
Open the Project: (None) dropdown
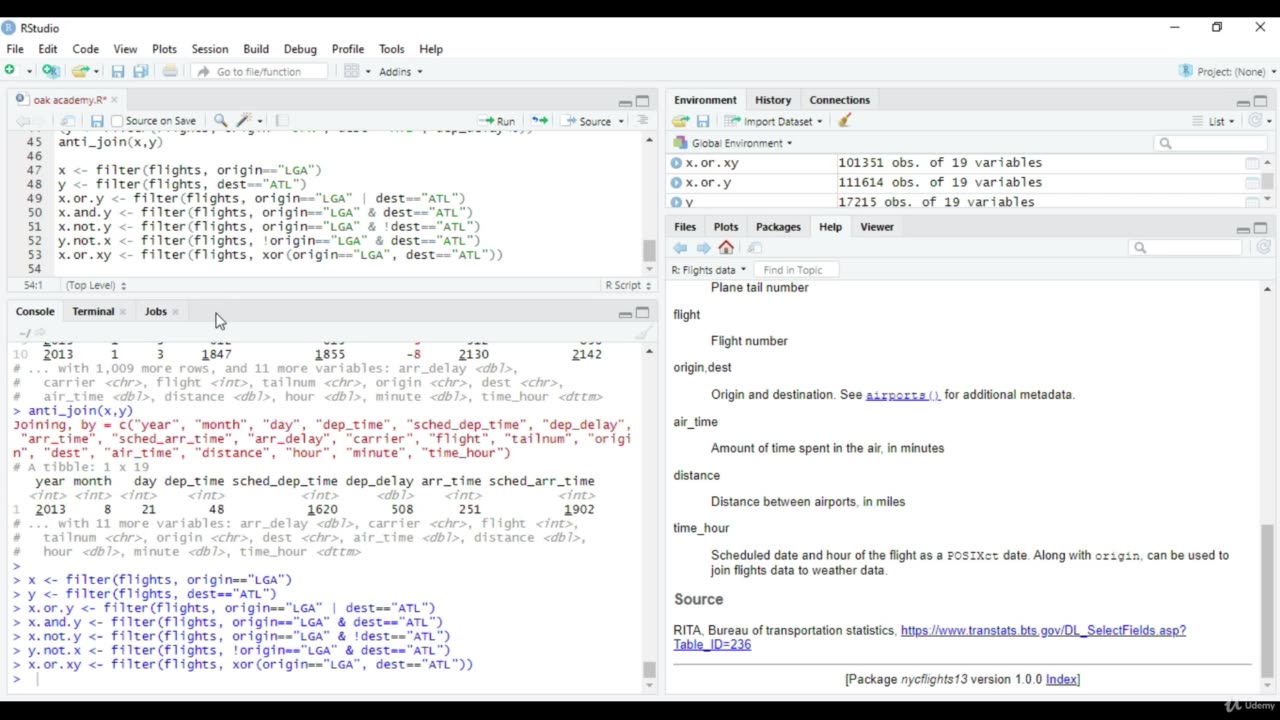pyautogui.click(x=1228, y=72)
